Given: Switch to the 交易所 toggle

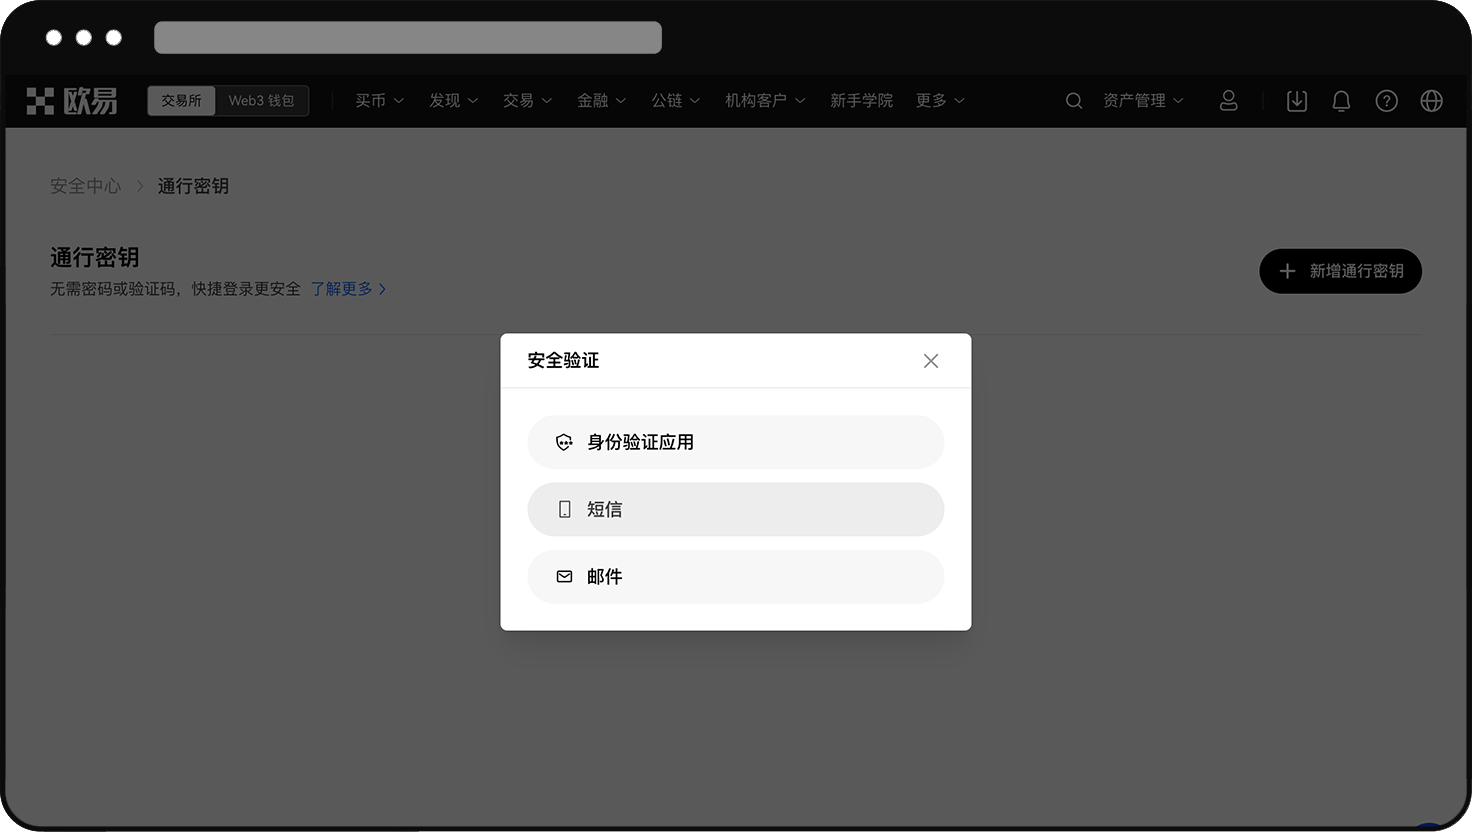Looking at the screenshot, I should click(x=181, y=101).
